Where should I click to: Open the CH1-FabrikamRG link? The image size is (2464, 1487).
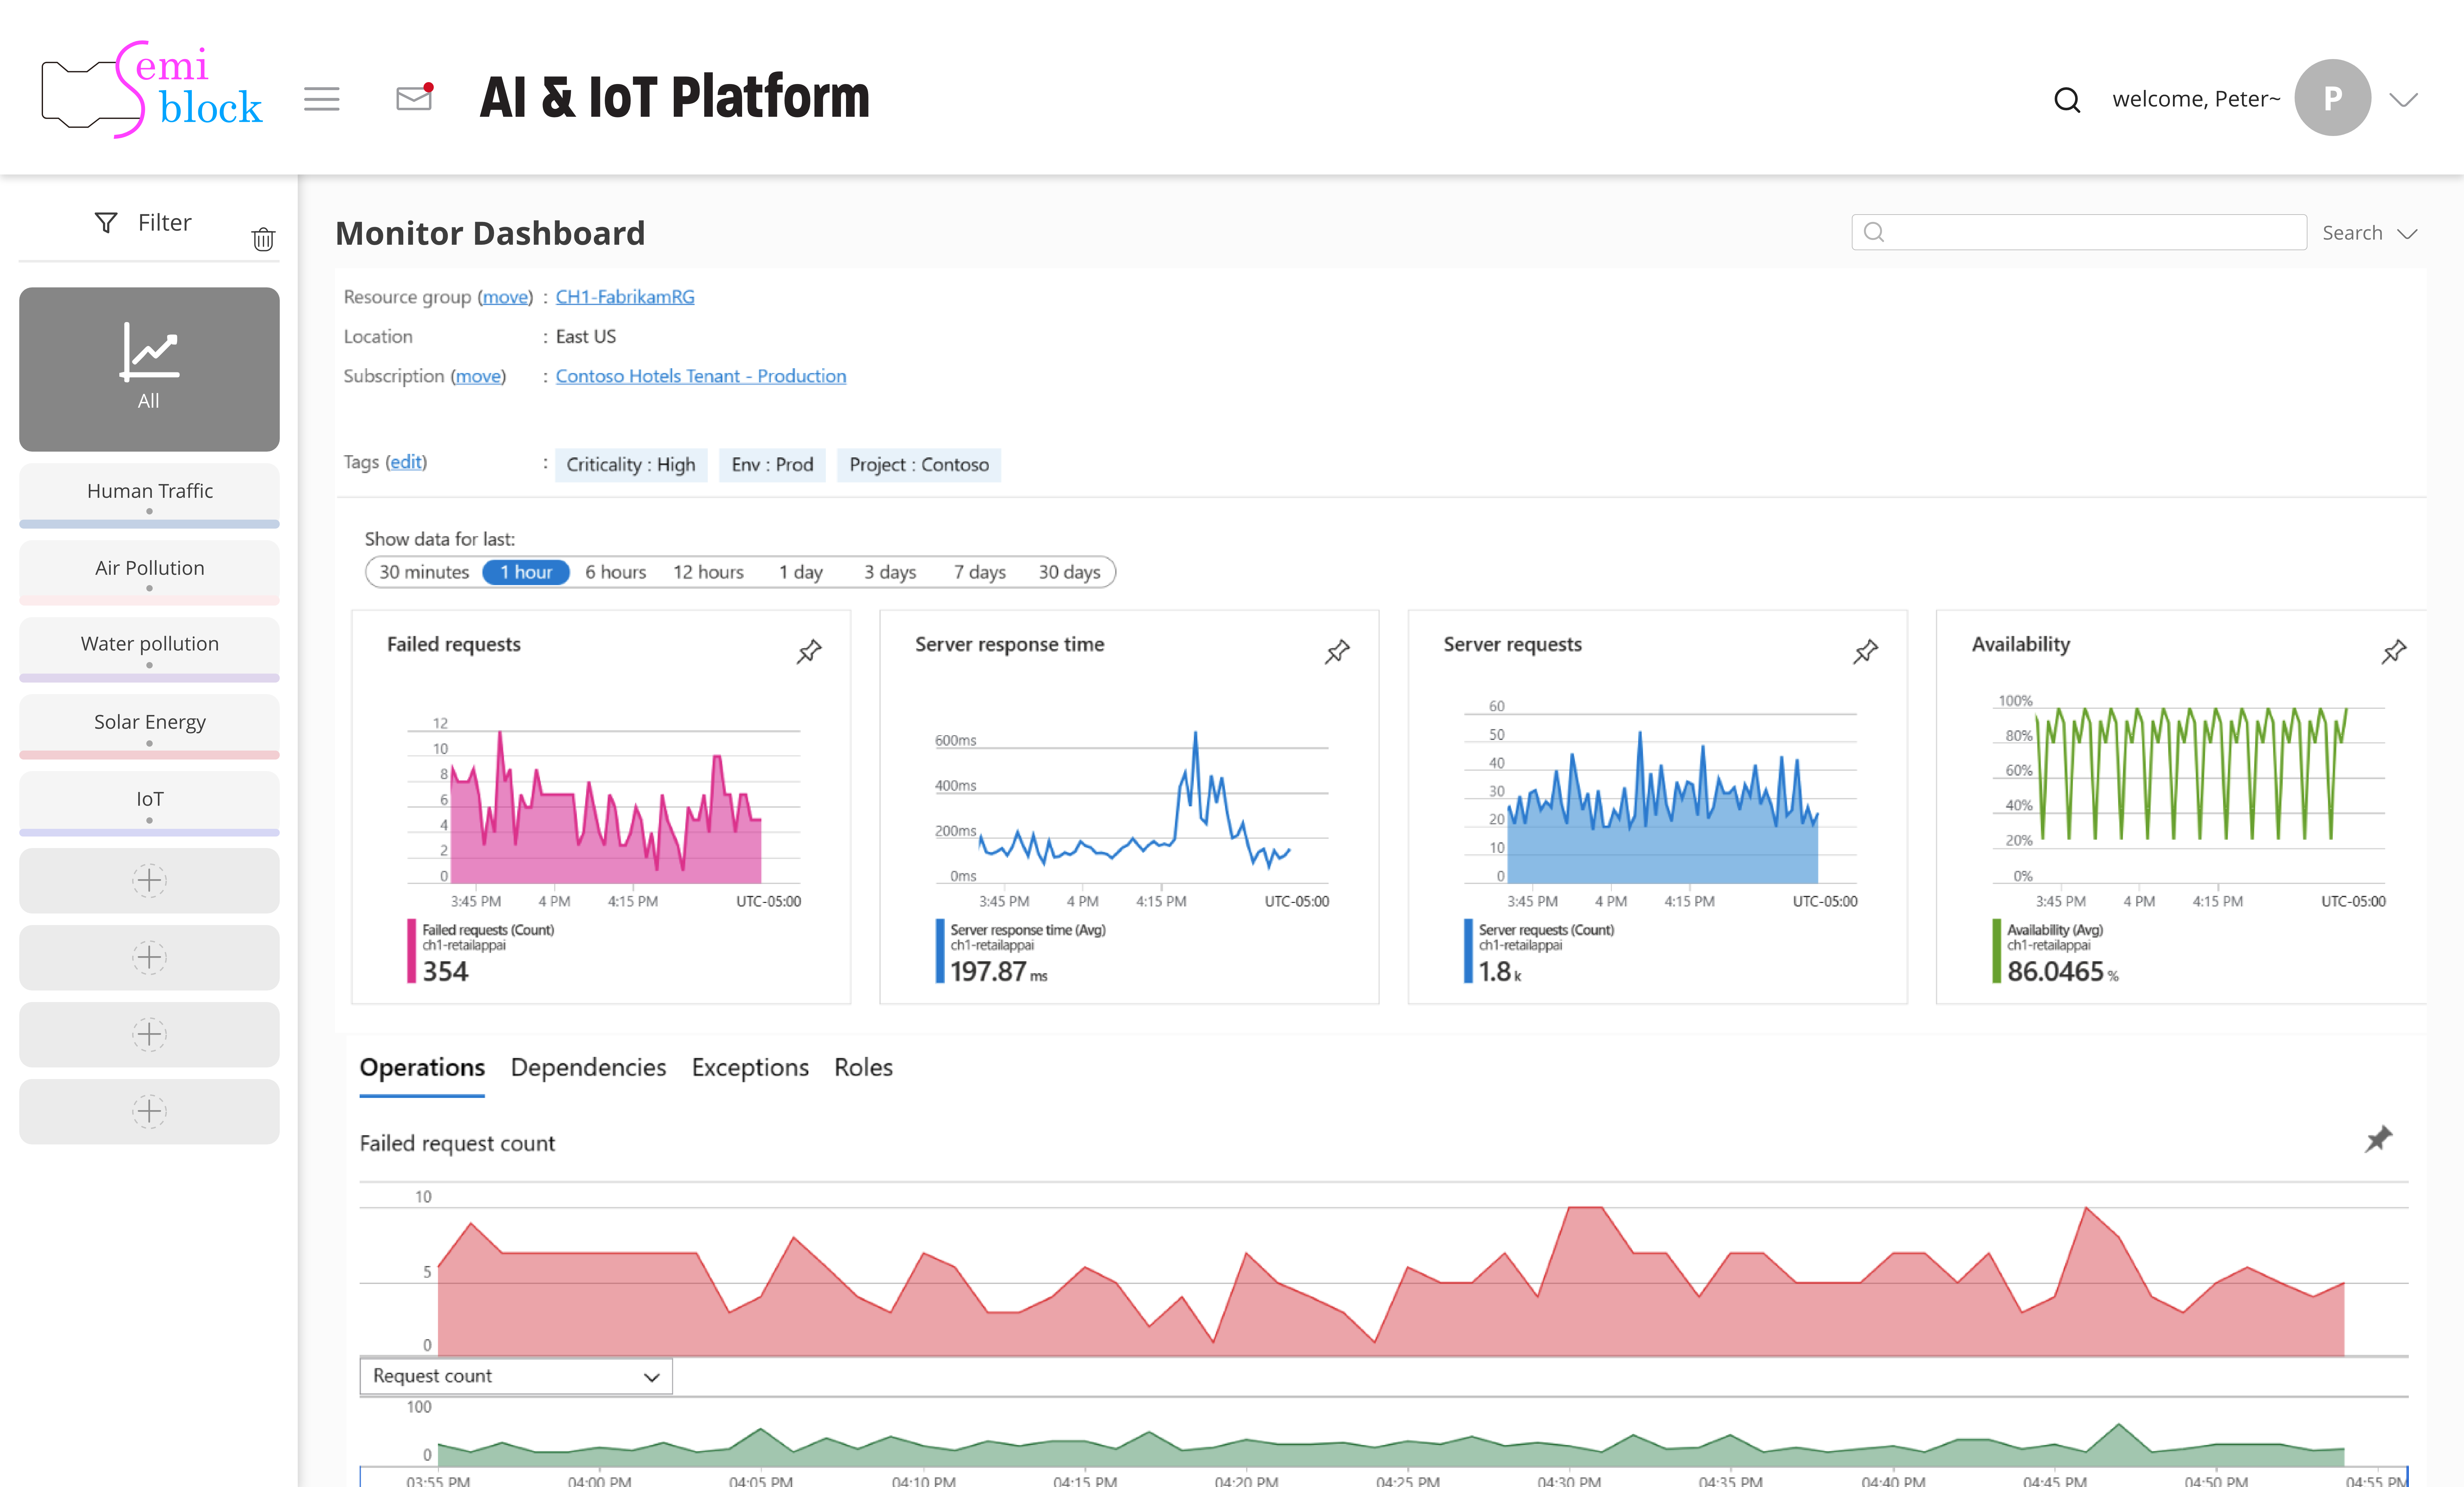point(625,297)
